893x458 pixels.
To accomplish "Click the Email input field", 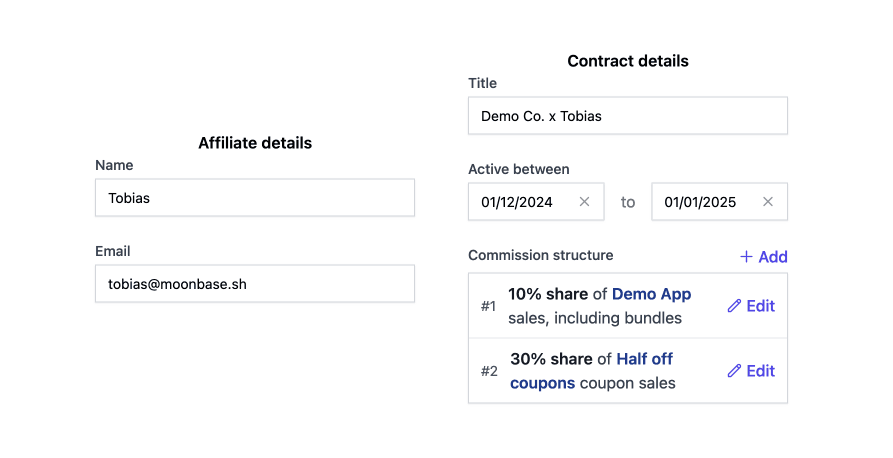I will [x=254, y=284].
